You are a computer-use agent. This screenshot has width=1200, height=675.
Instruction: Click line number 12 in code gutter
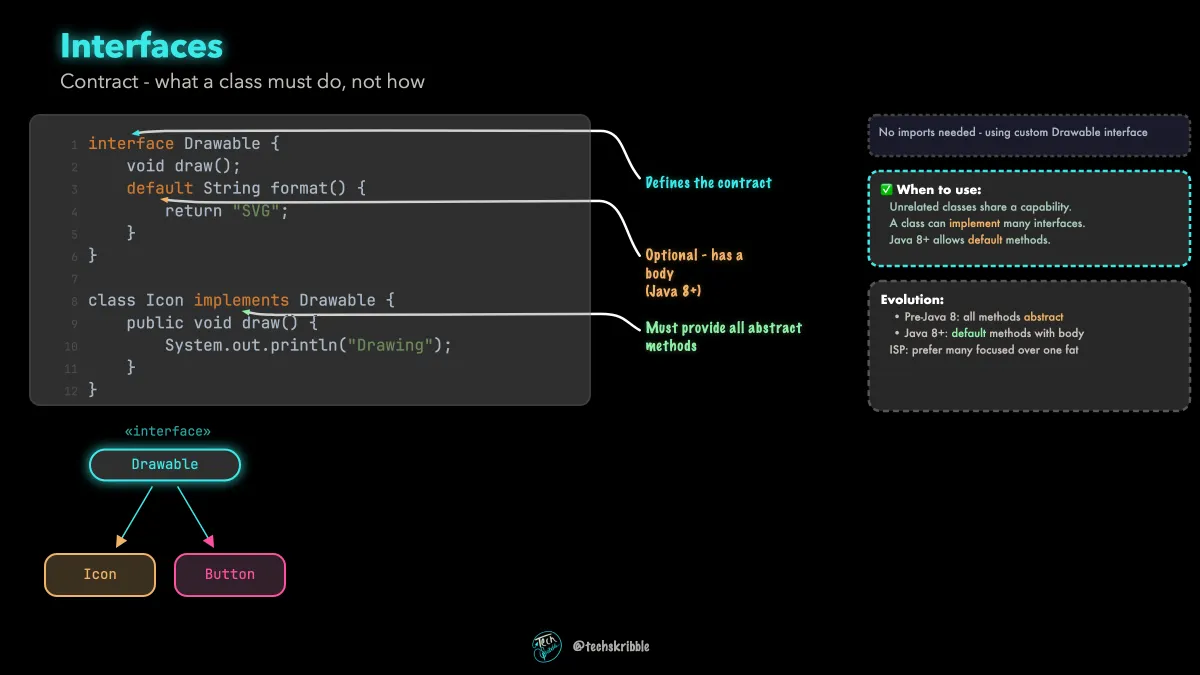71,391
